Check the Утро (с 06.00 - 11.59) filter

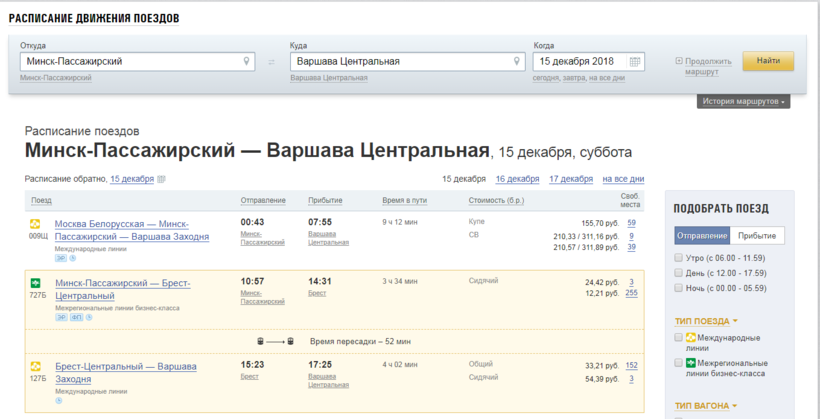tap(679, 259)
